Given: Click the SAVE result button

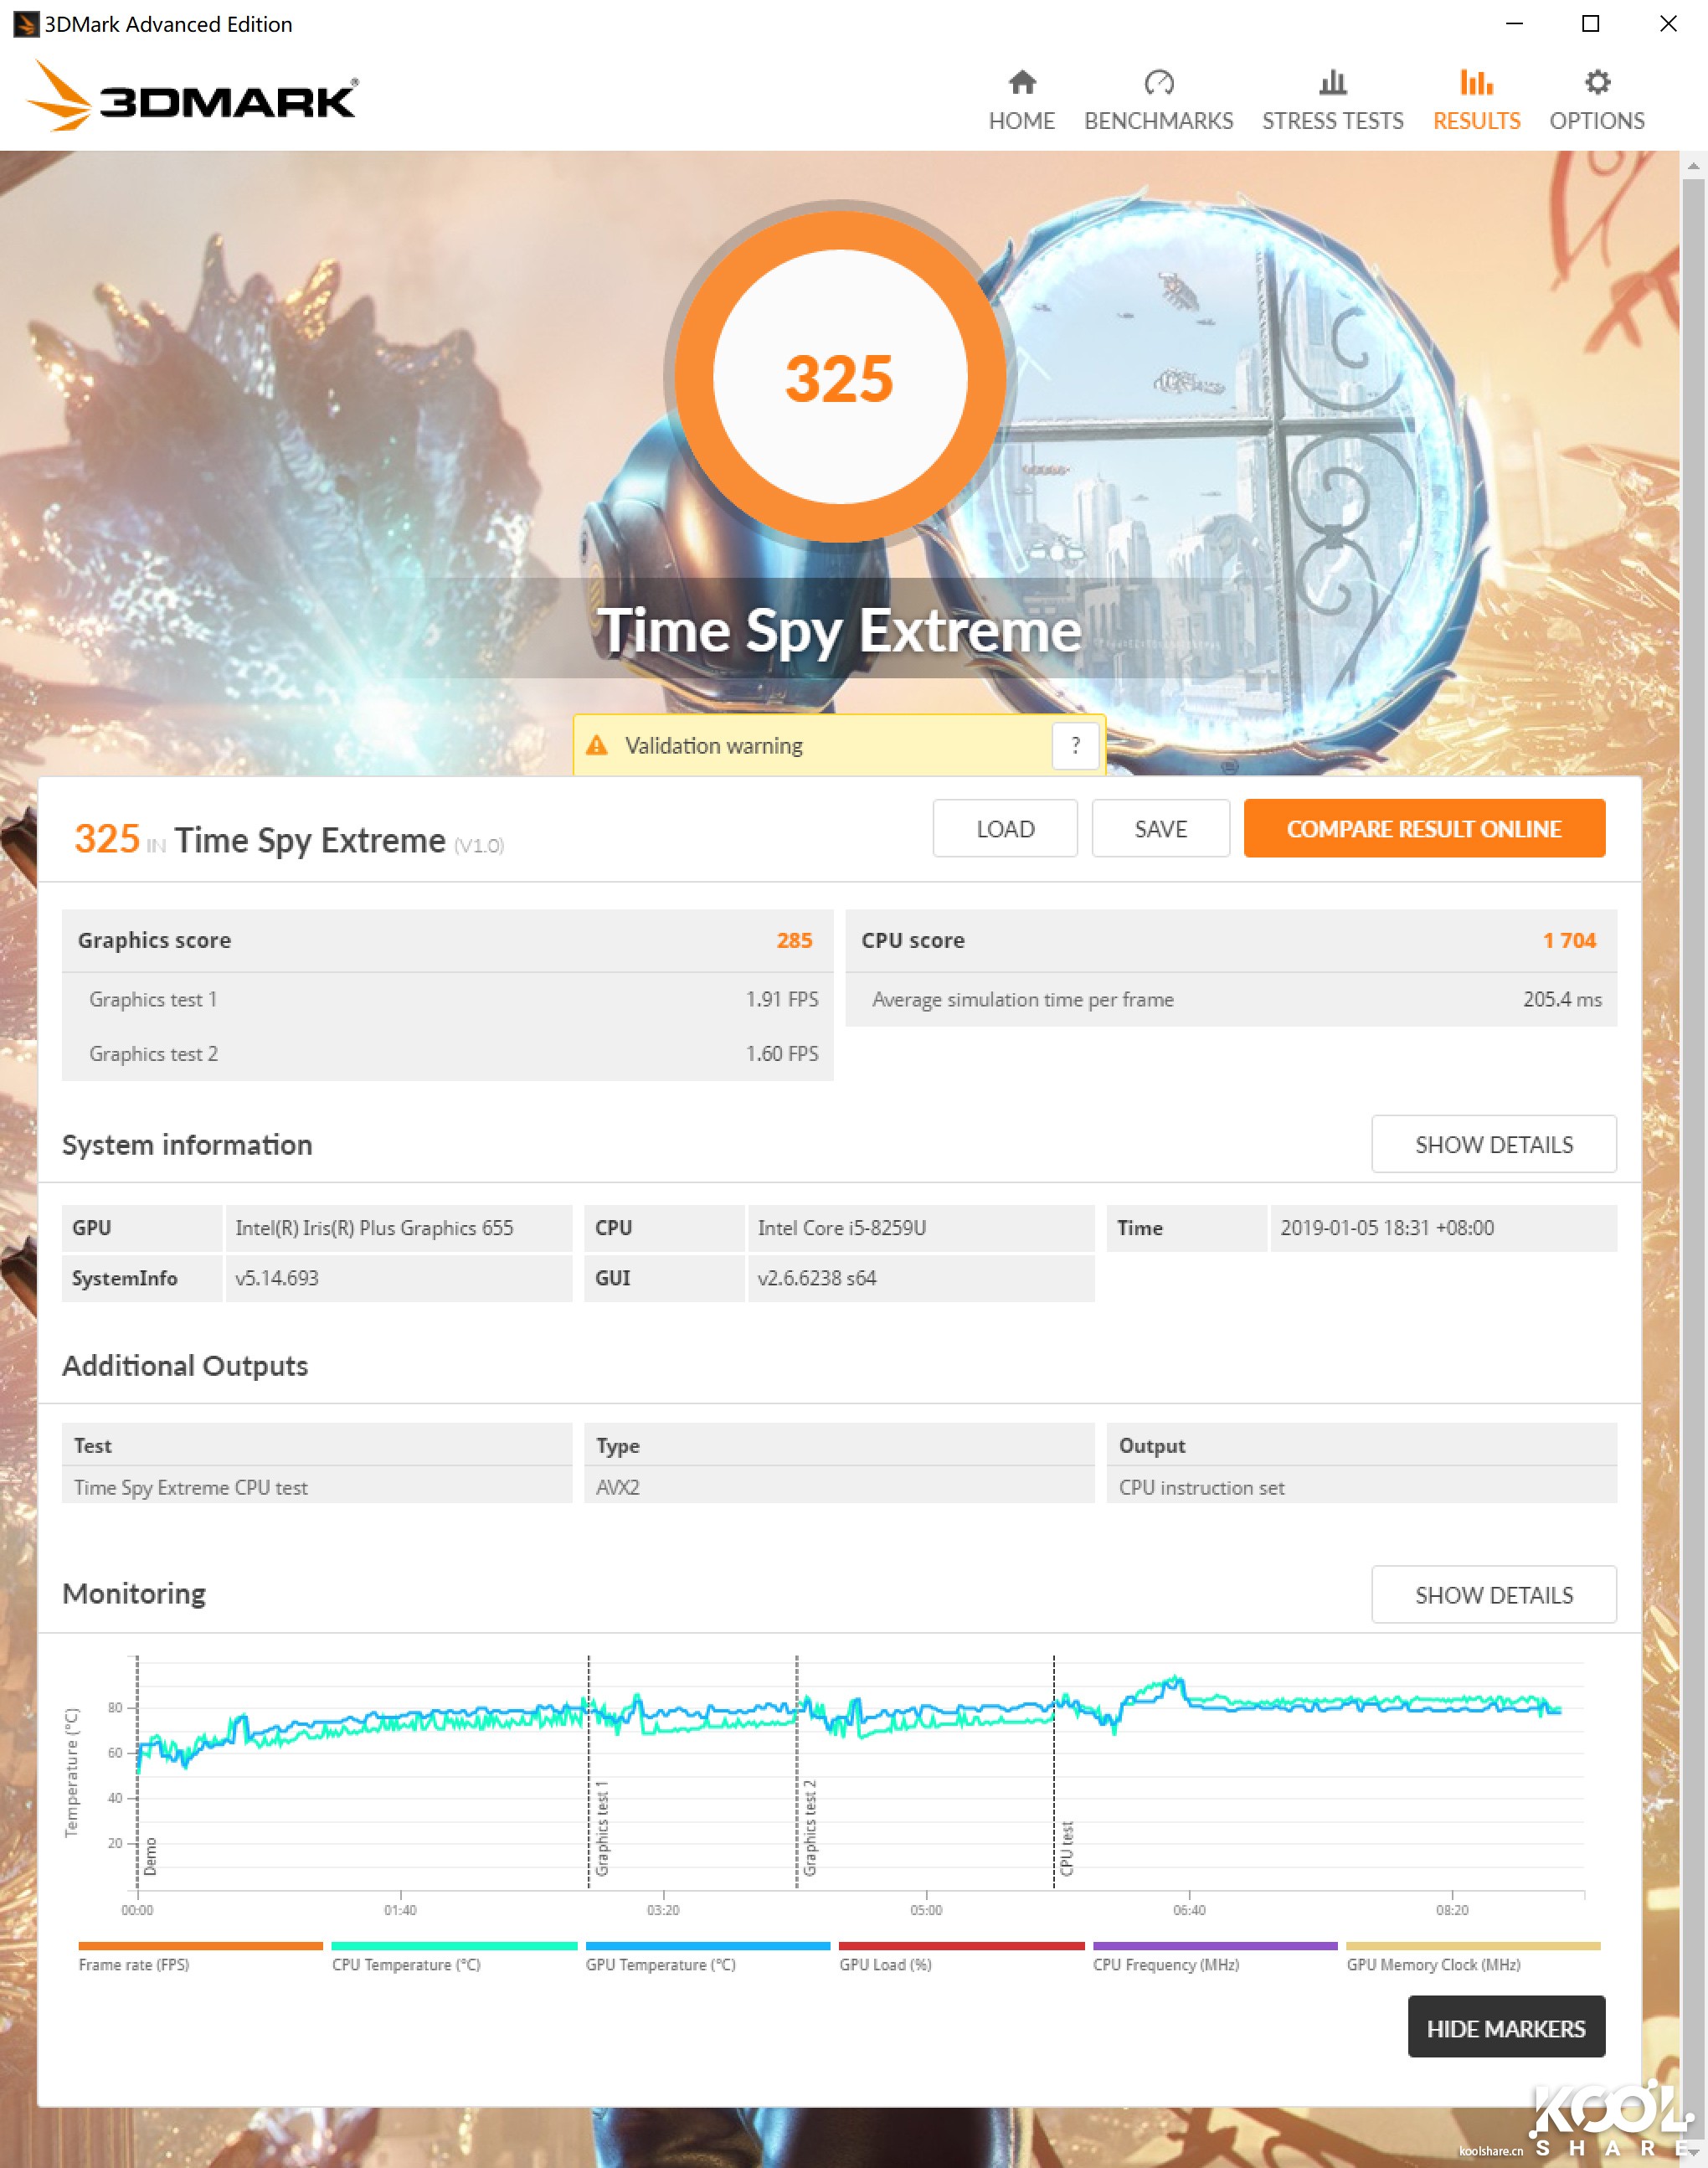Looking at the screenshot, I should pos(1160,829).
